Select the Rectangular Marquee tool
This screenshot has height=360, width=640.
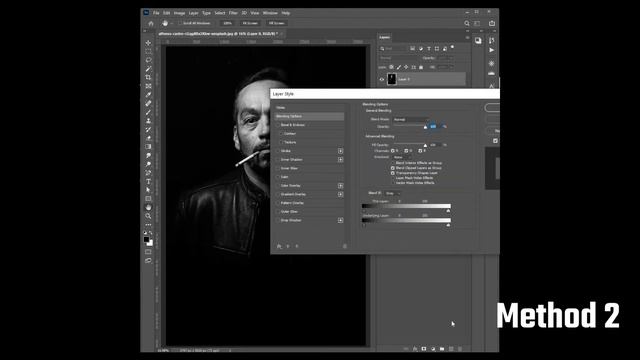tap(148, 51)
